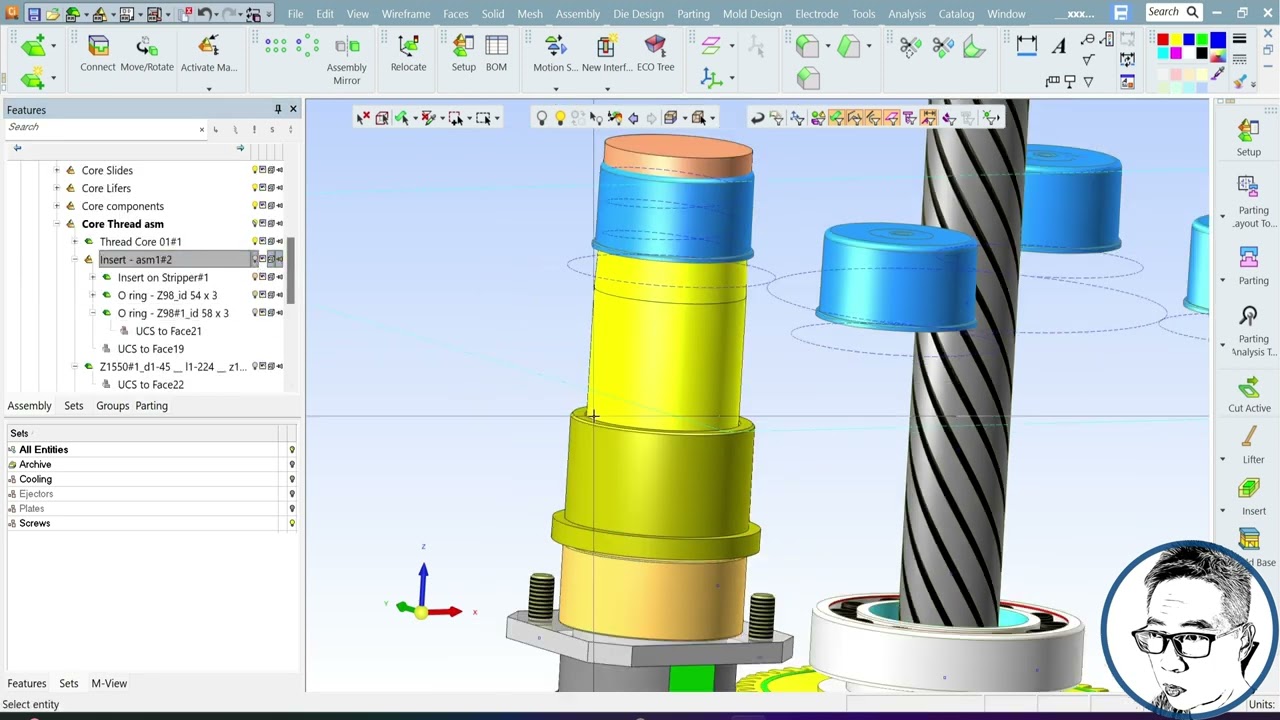Image resolution: width=1280 pixels, height=720 pixels.
Task: Select the Move/Rotate tool
Action: click(147, 54)
